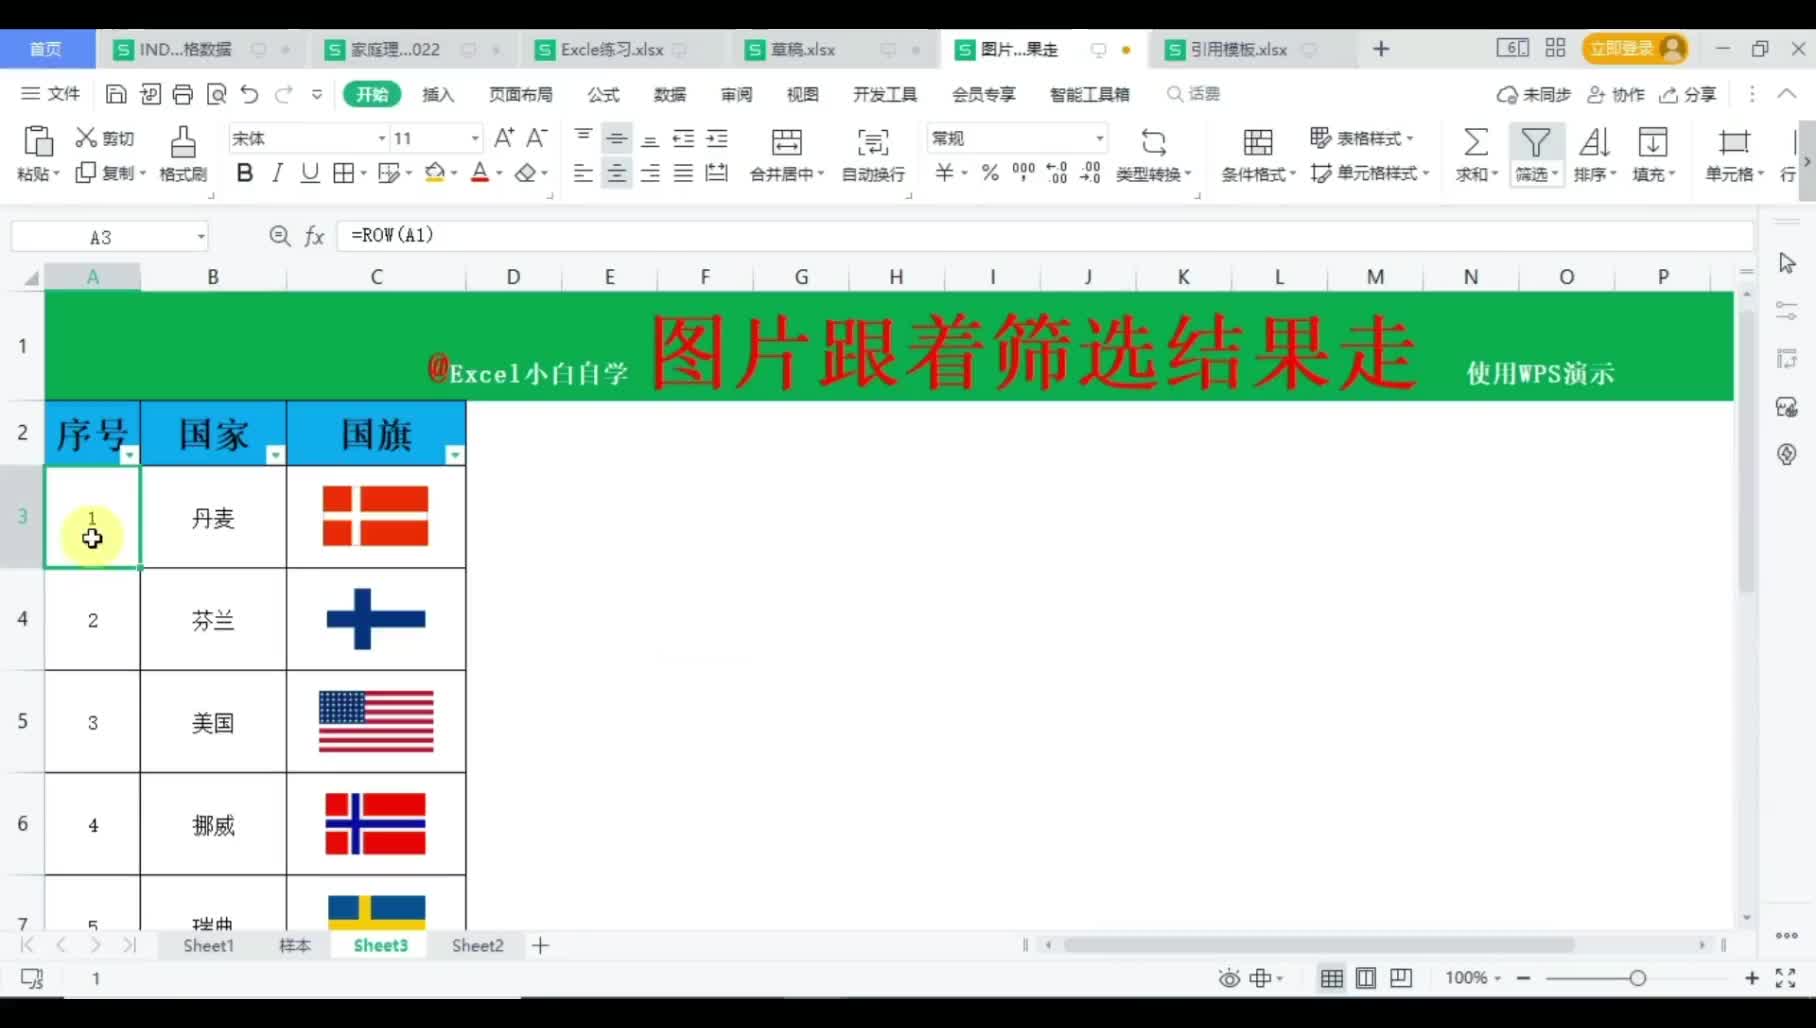The width and height of the screenshot is (1816, 1028).
Task: Click the horizontal scrollbar thumb
Action: (x=1318, y=945)
